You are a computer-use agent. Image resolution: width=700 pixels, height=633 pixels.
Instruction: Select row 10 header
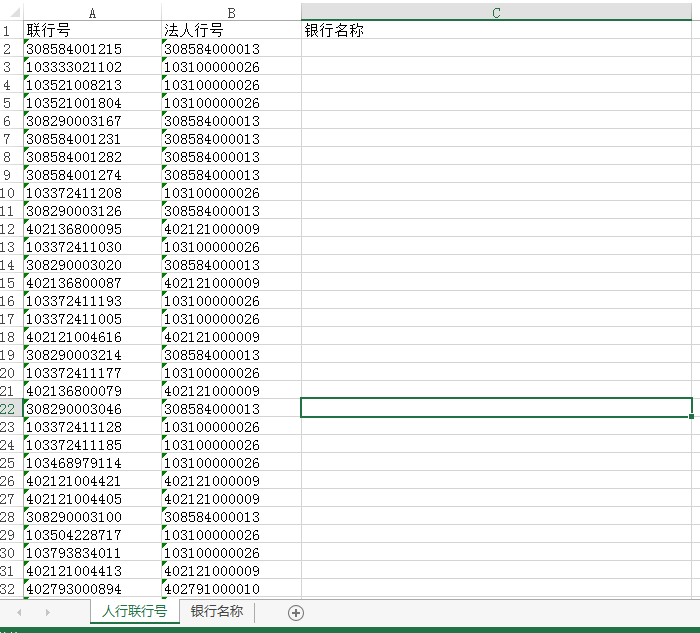click(11, 192)
